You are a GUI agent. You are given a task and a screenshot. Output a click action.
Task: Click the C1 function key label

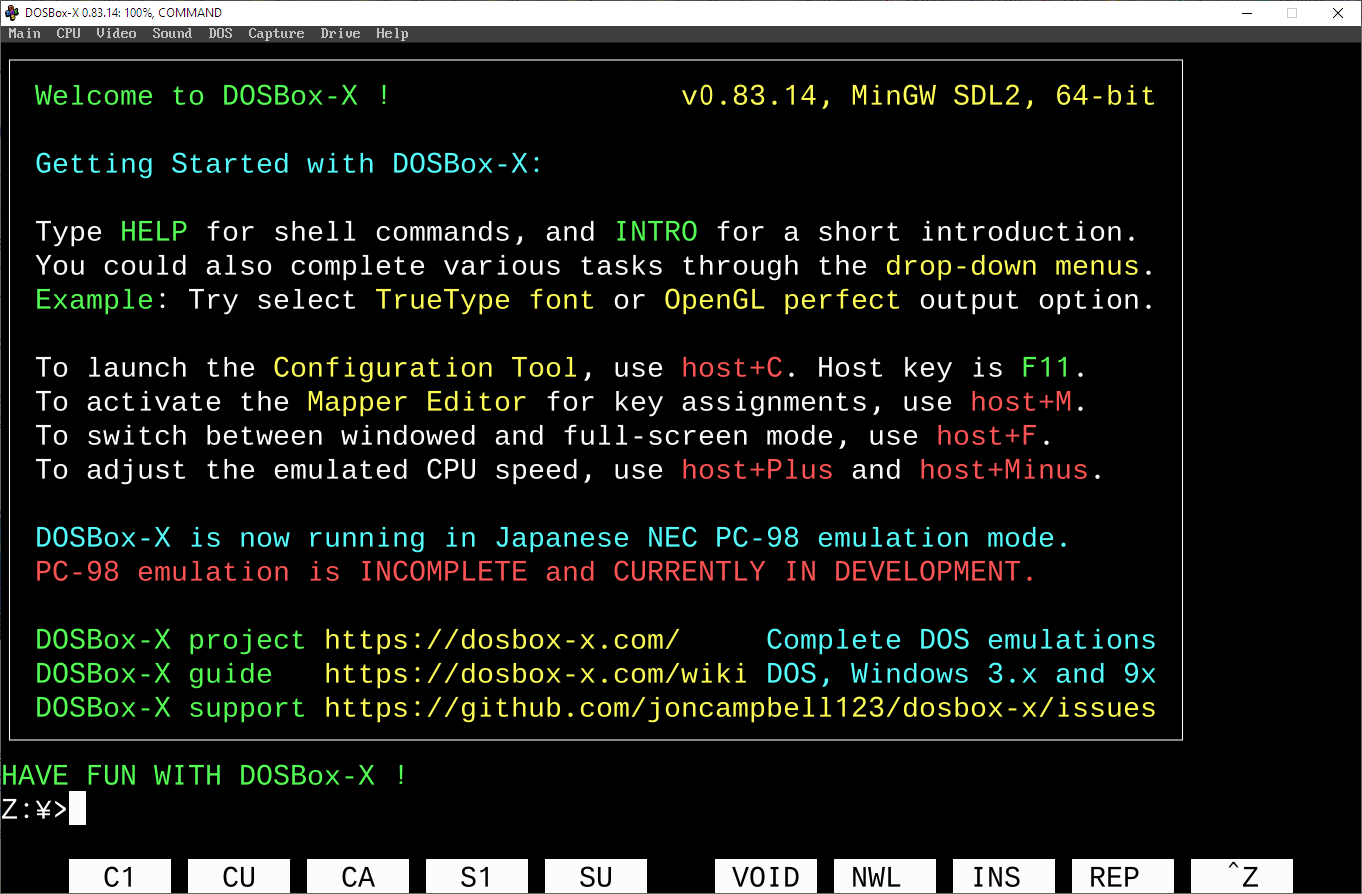pyautogui.click(x=120, y=877)
